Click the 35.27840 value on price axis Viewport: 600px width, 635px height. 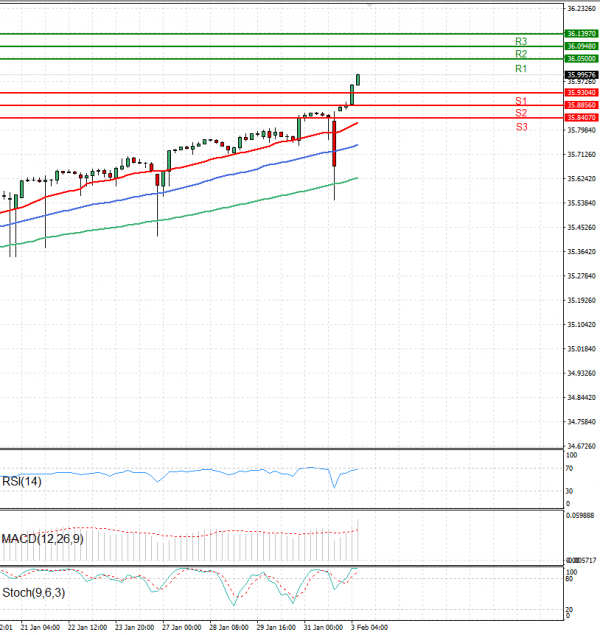click(581, 276)
